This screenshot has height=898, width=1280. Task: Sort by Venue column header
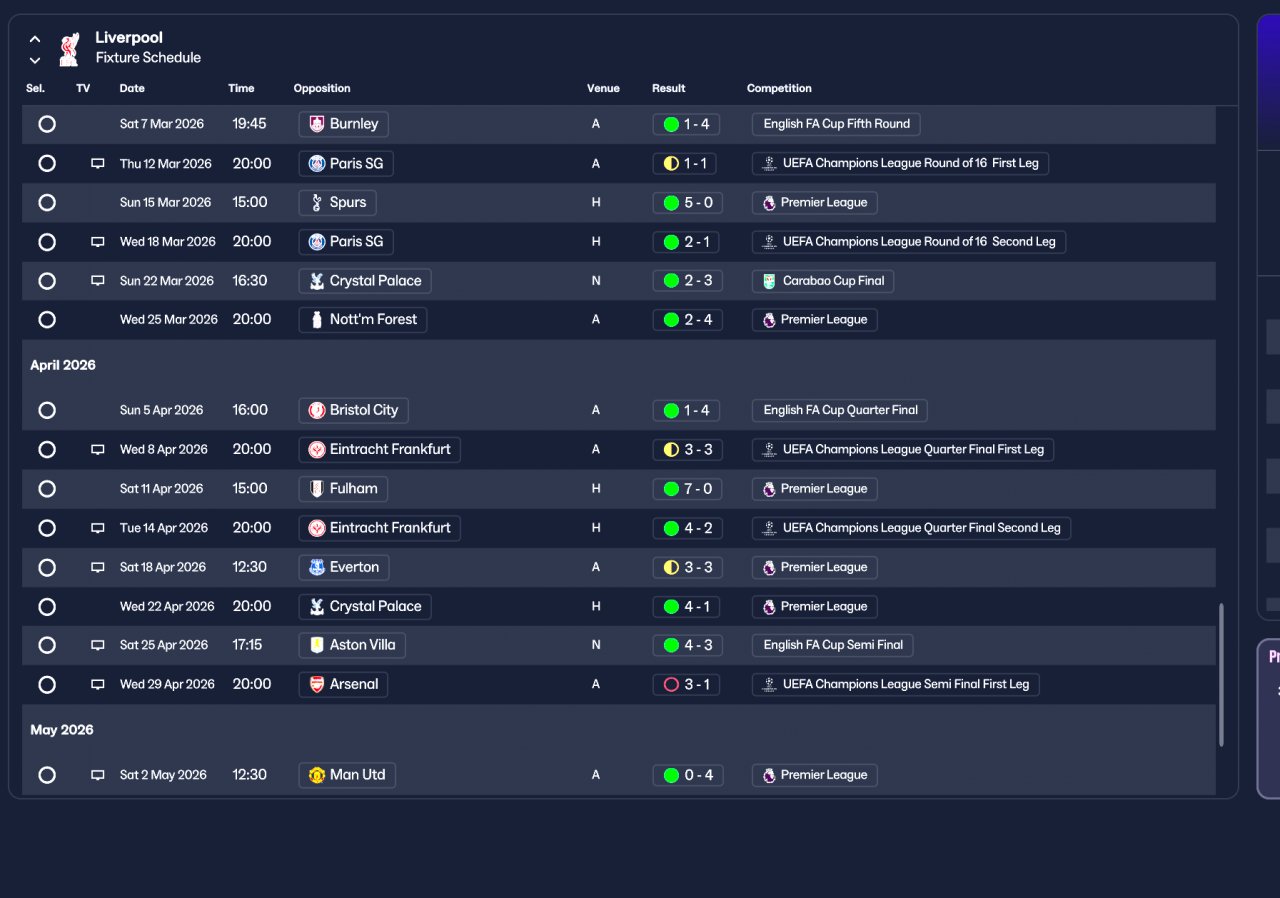[x=603, y=88]
